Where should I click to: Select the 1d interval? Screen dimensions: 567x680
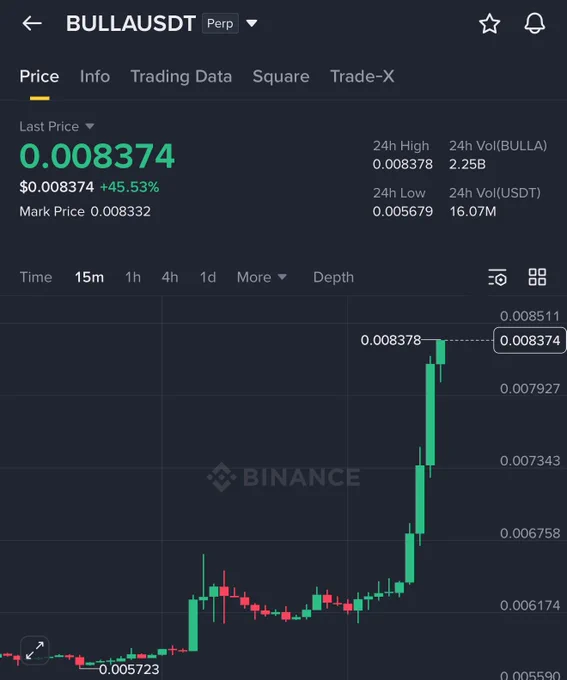pos(208,277)
